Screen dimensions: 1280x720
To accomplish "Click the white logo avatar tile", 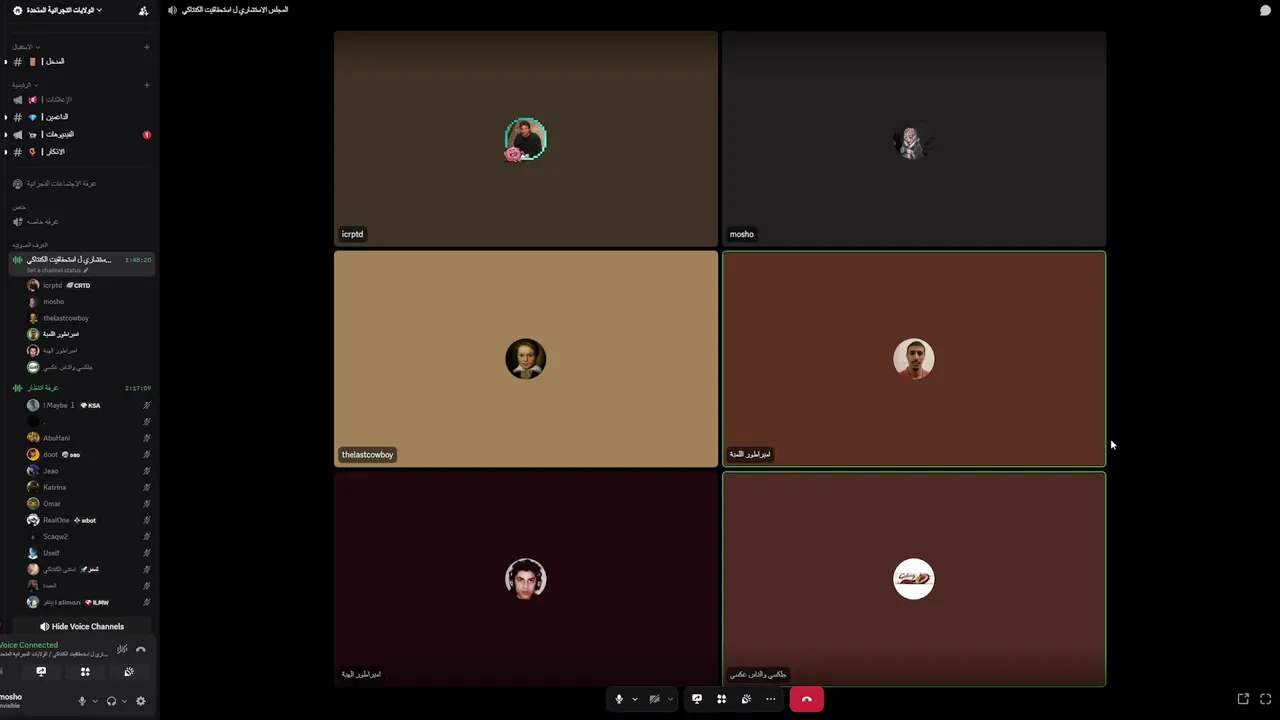I will coord(914,579).
